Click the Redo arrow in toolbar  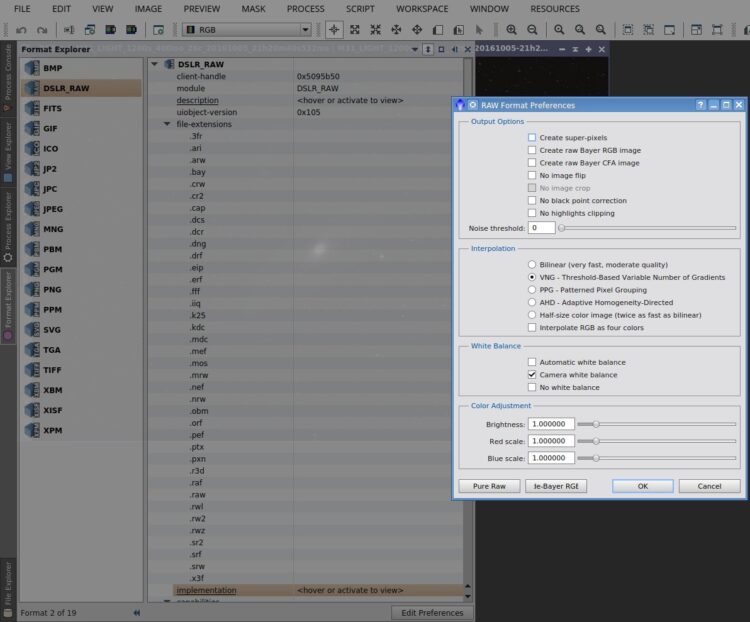42,30
